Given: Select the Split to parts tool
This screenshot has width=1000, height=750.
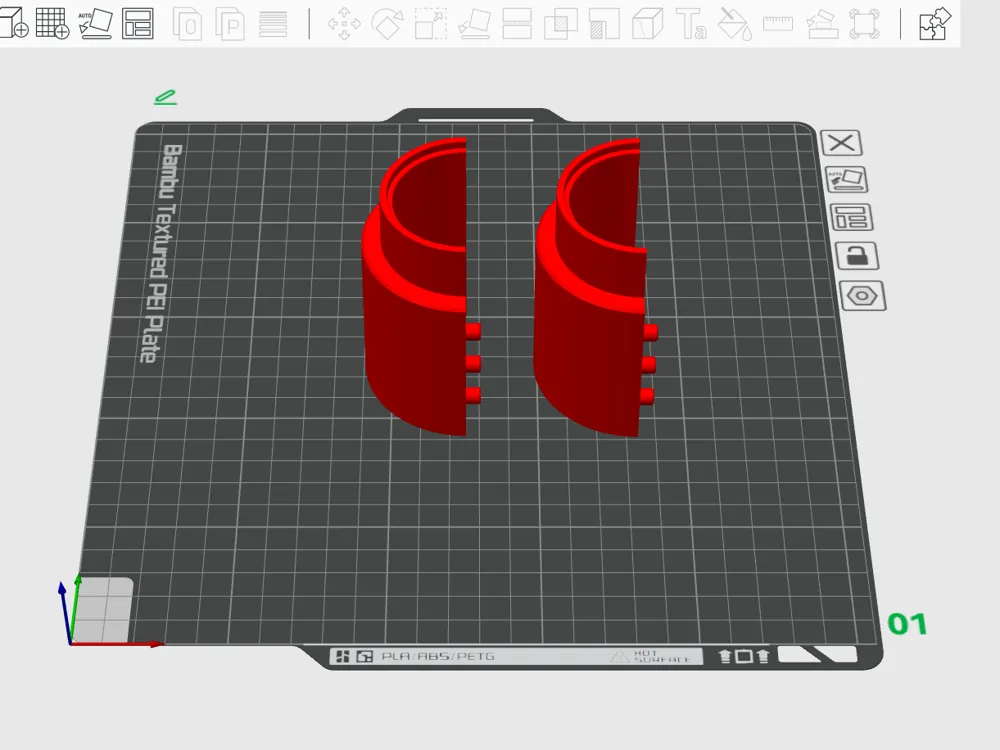Looking at the screenshot, I should [230, 24].
